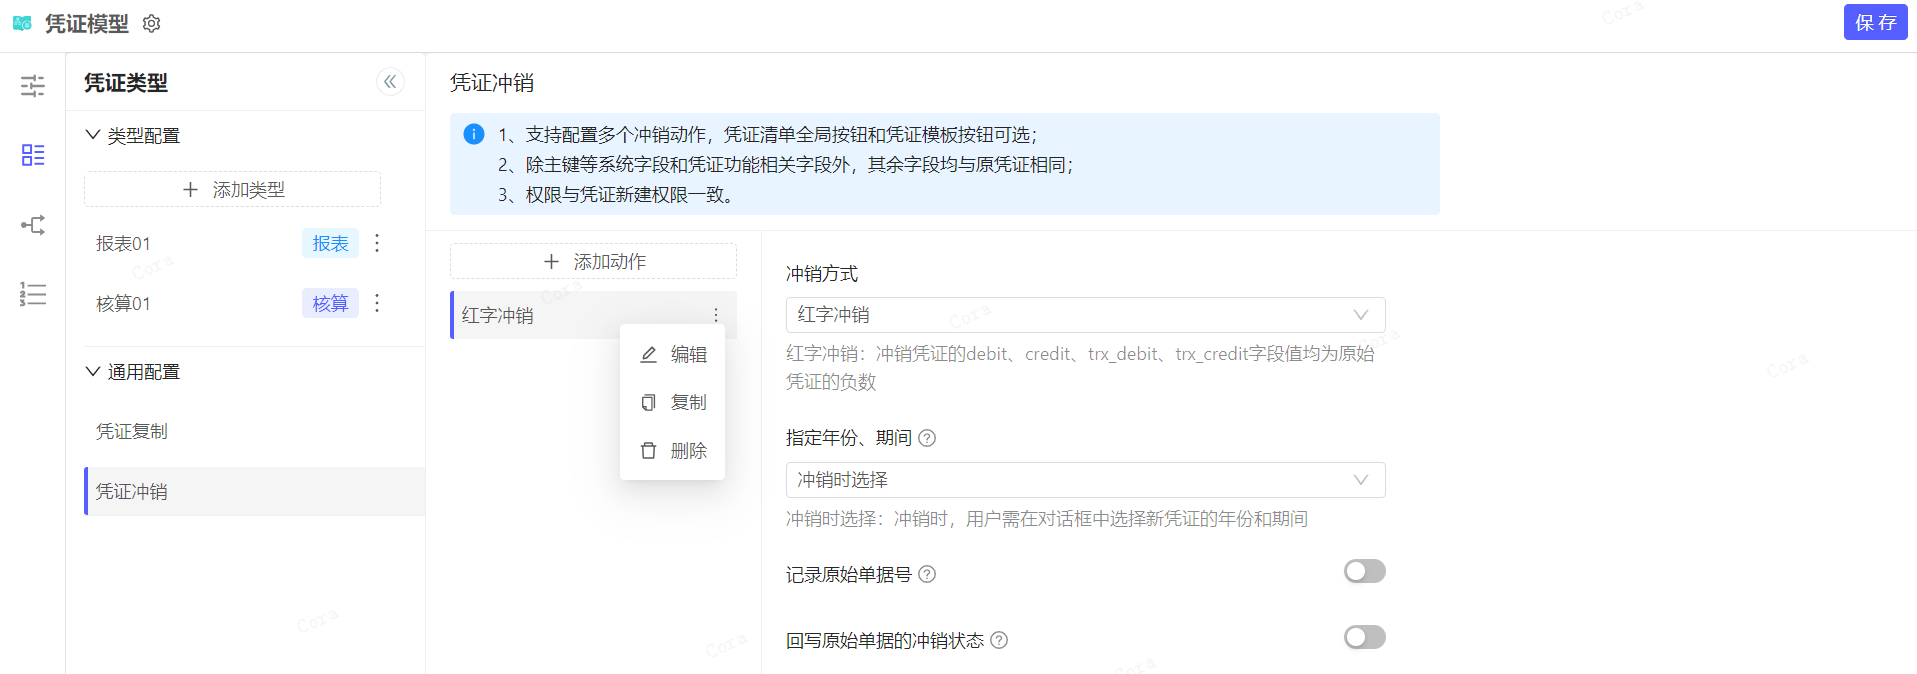Open the 指定年份、期间 dropdown showing 冲销时选择
The height and width of the screenshot is (674, 1917).
[1085, 480]
